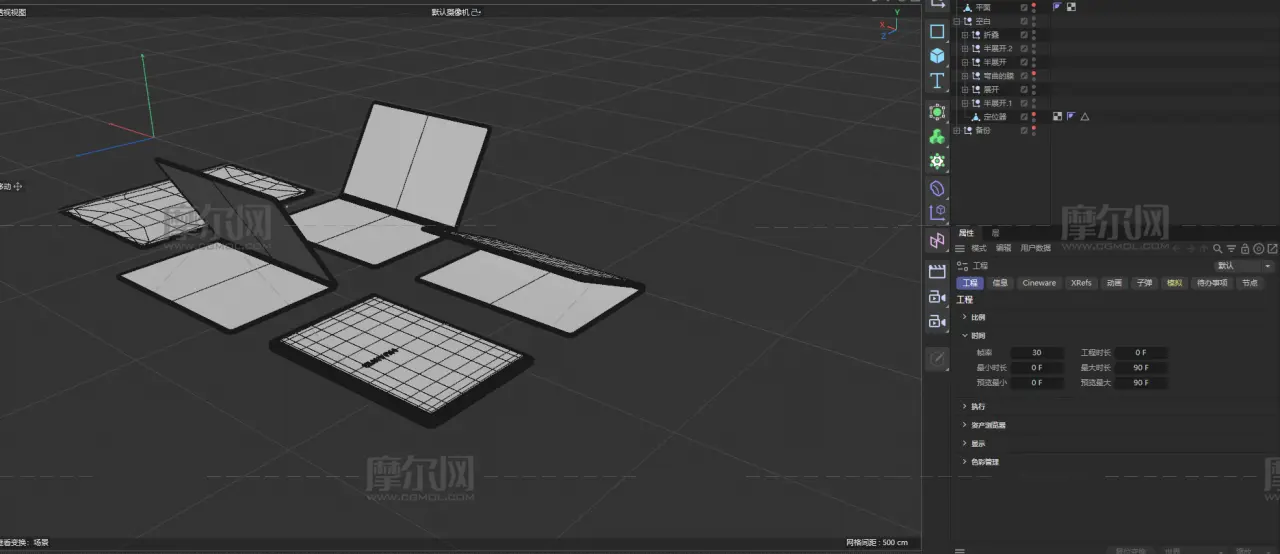Open the XRefs tab

point(1081,283)
